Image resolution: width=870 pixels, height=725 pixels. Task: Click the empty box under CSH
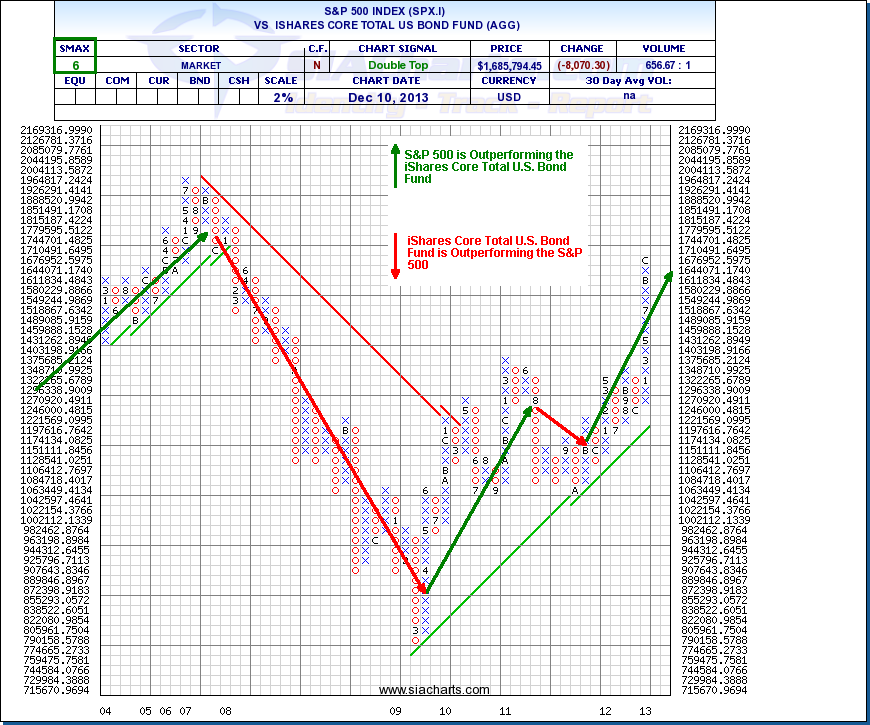[x=240, y=97]
